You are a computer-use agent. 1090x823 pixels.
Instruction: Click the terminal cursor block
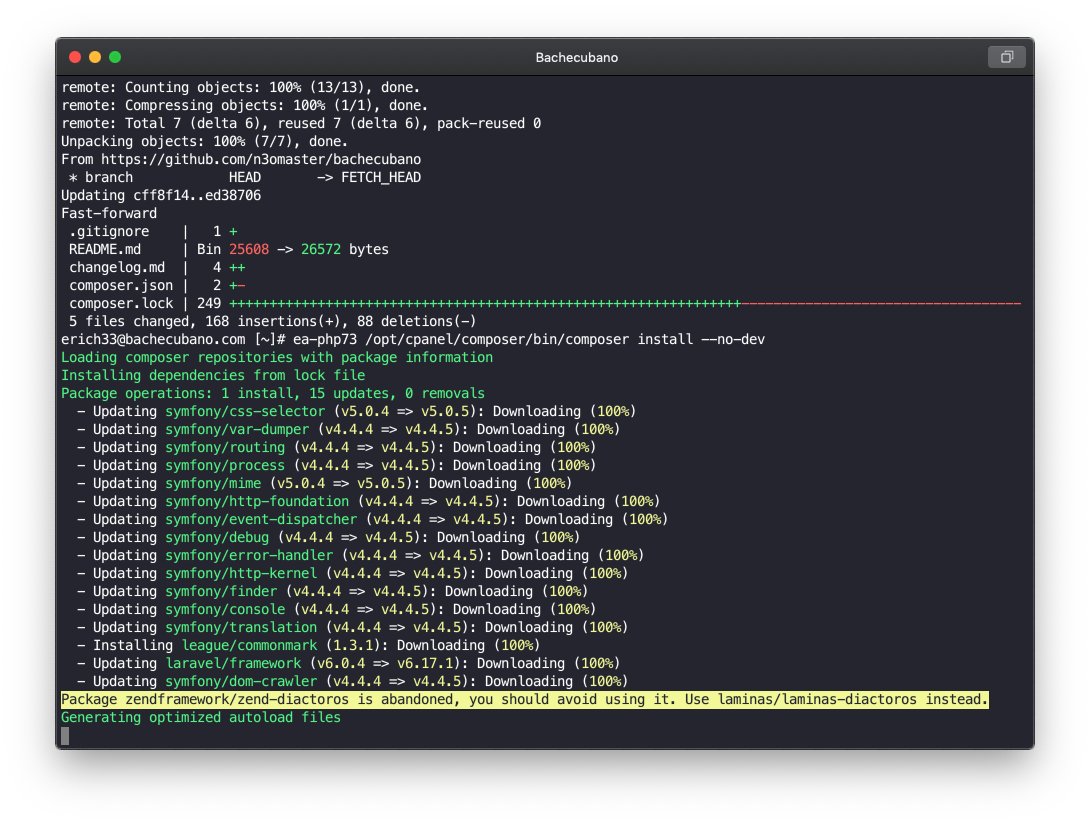(65, 736)
